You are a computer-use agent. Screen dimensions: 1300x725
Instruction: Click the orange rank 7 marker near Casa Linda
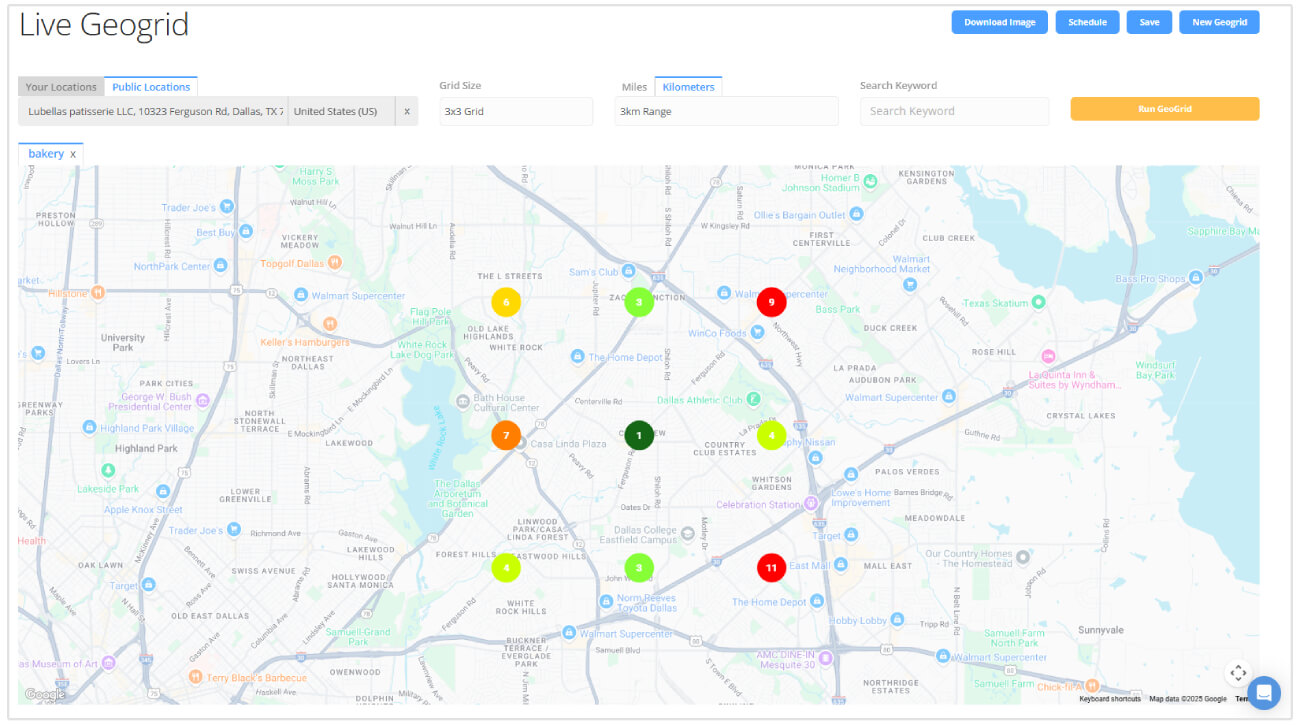506,435
